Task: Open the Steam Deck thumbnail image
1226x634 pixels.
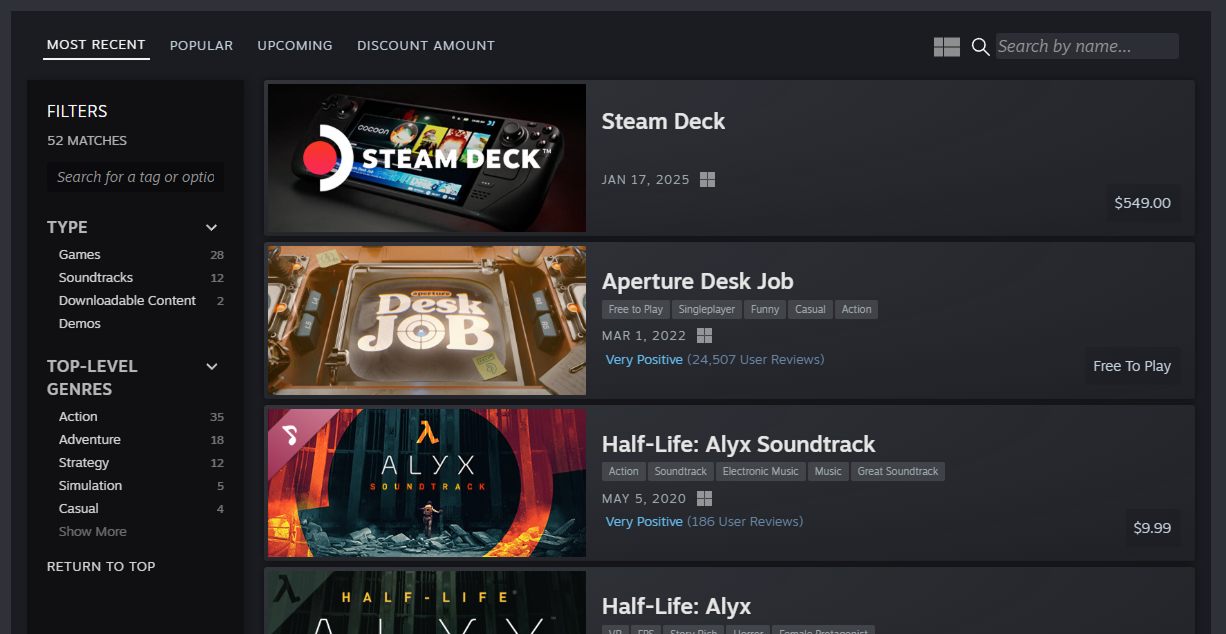Action: [x=427, y=158]
